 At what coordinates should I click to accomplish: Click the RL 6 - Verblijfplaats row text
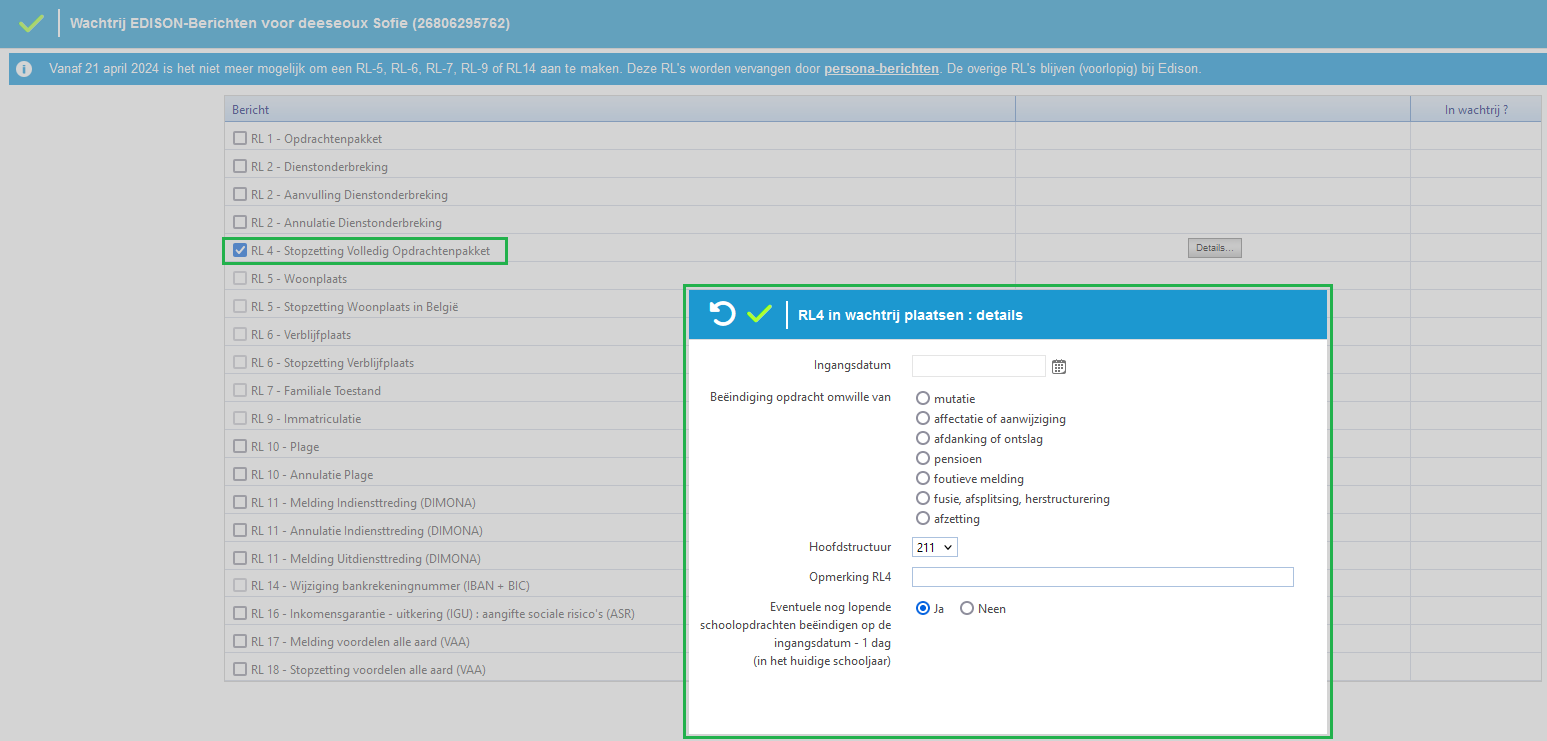pos(301,335)
